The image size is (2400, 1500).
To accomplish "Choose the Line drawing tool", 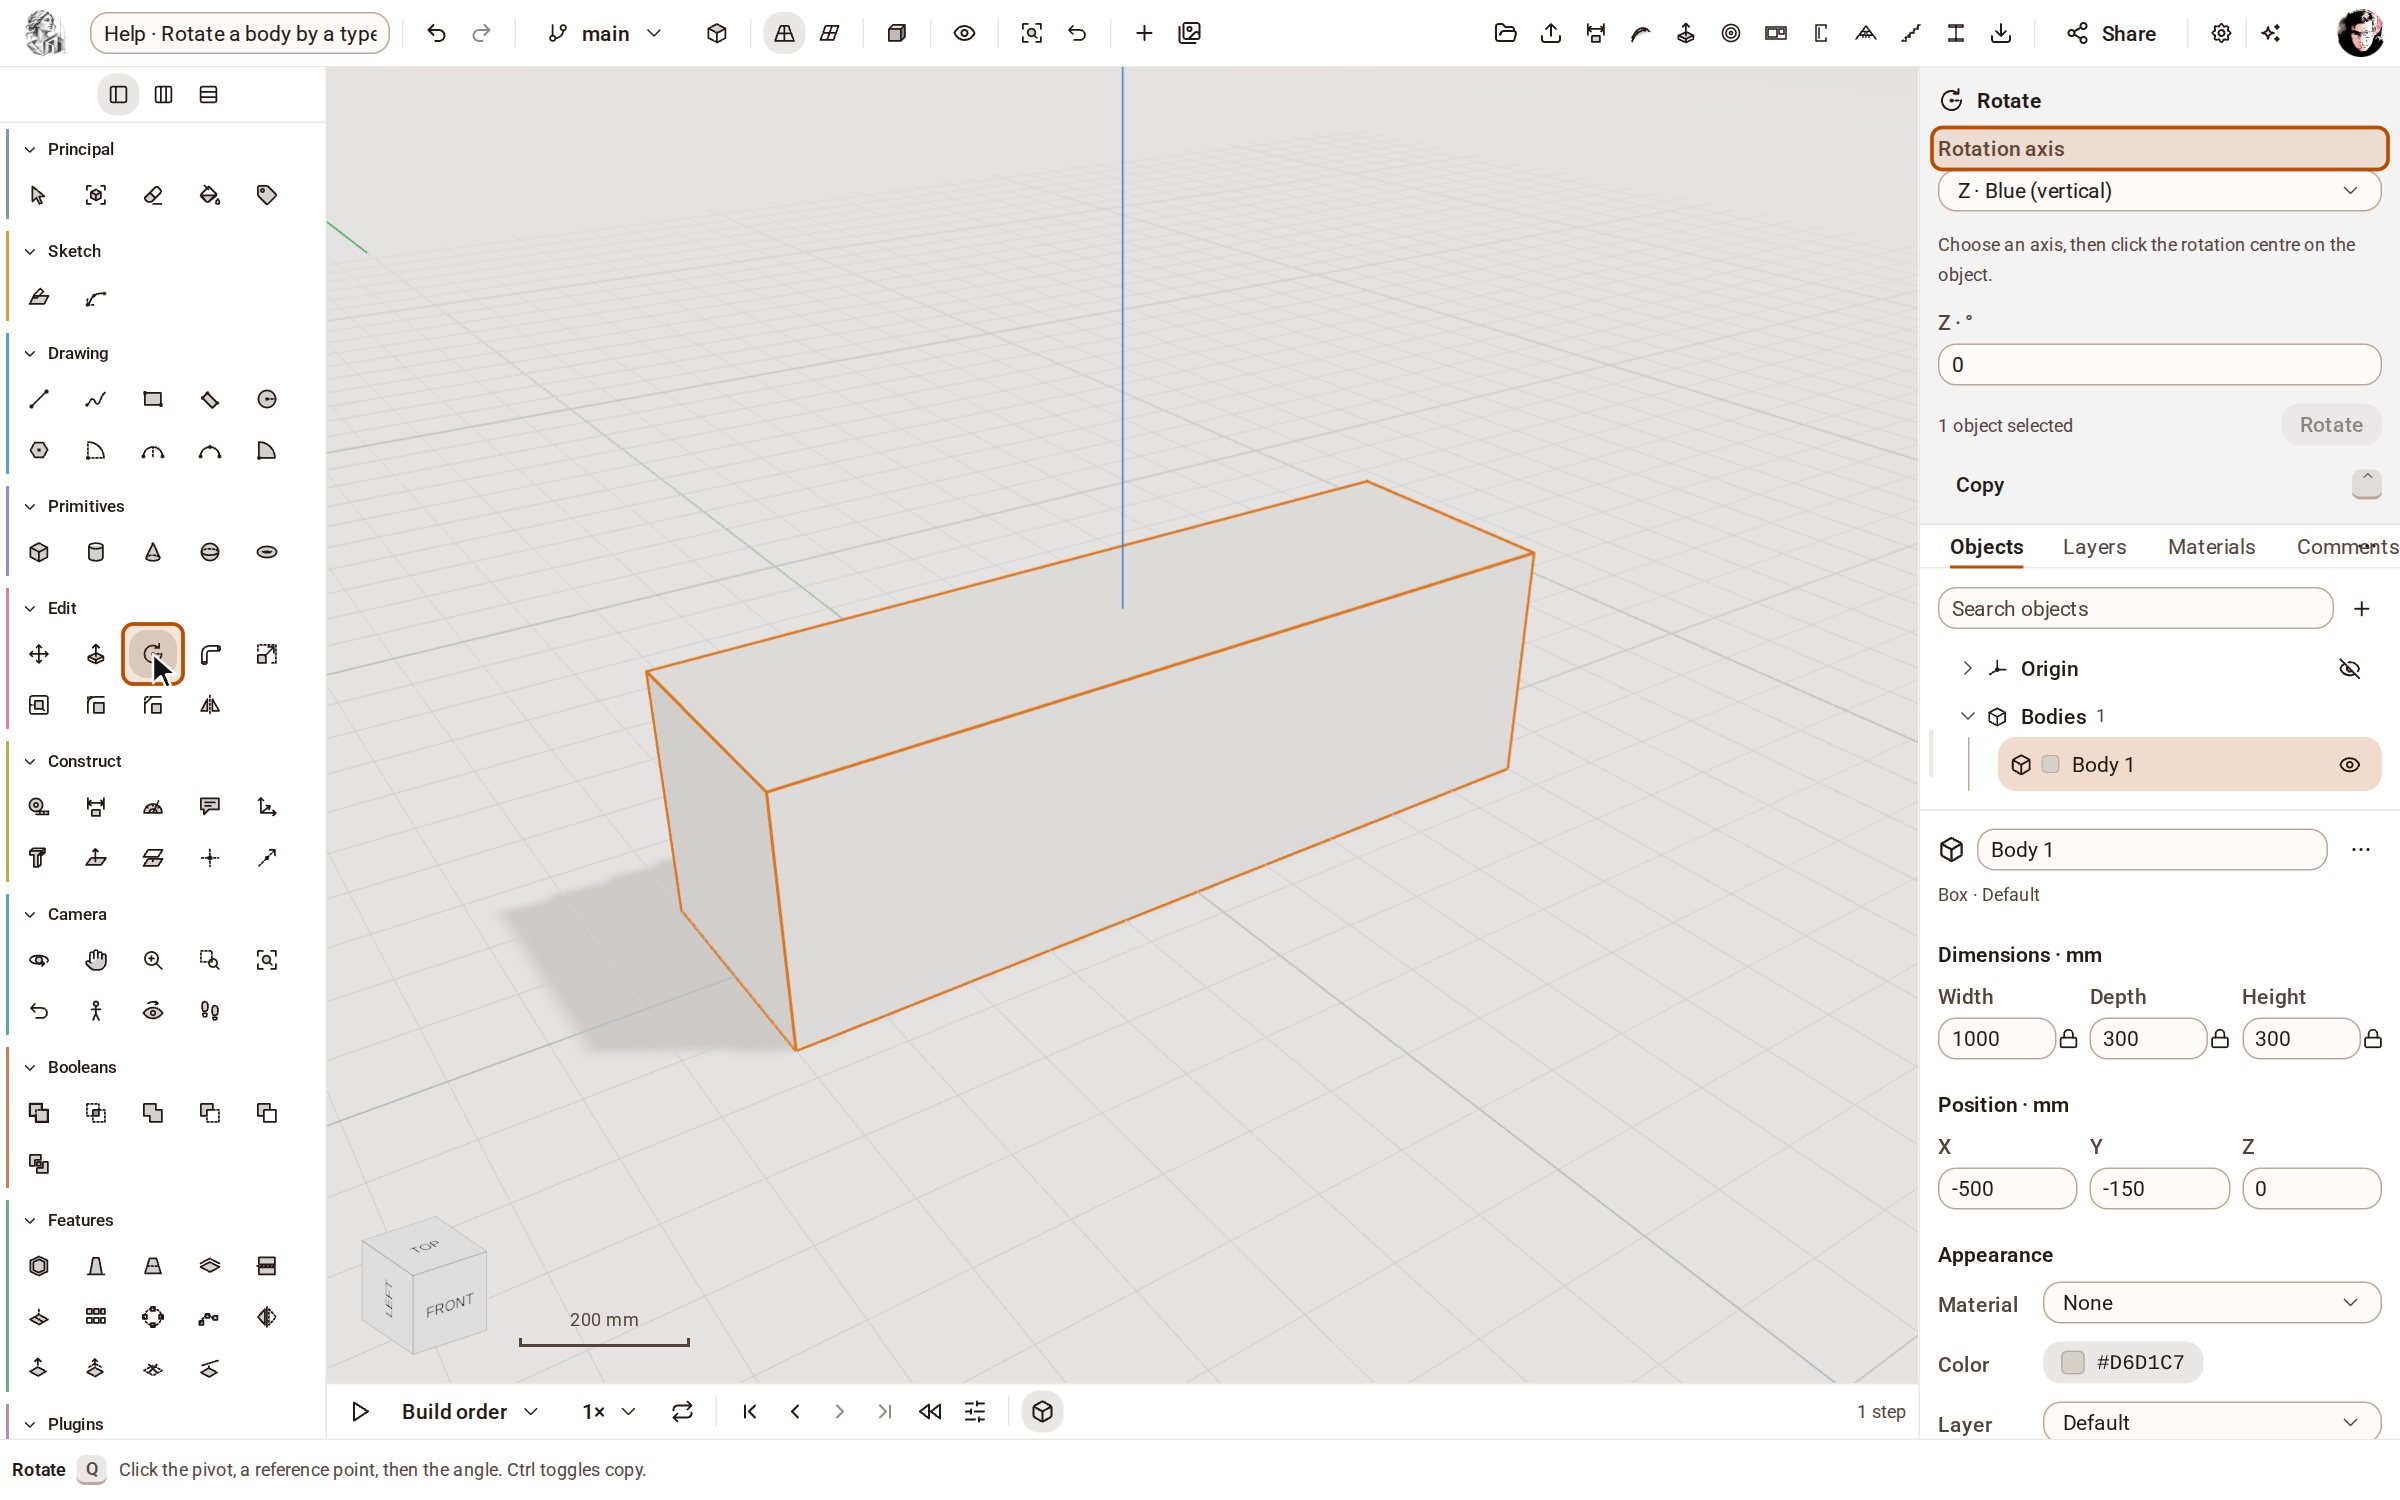I will [x=39, y=399].
